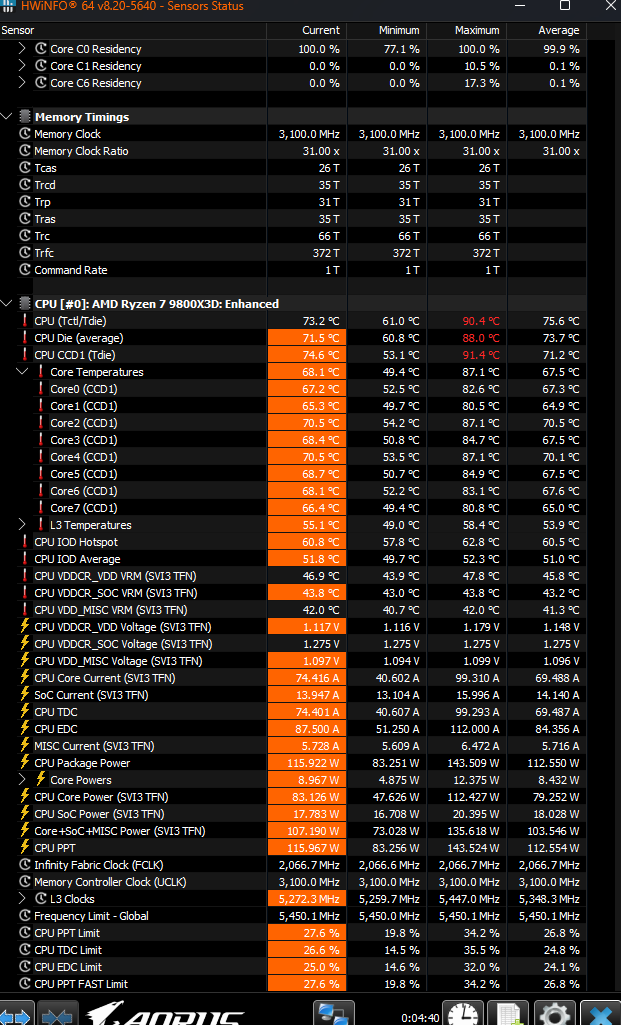This screenshot has width=621, height=1025.
Task: Expand the Core C0 Residency row
Action: point(23,49)
